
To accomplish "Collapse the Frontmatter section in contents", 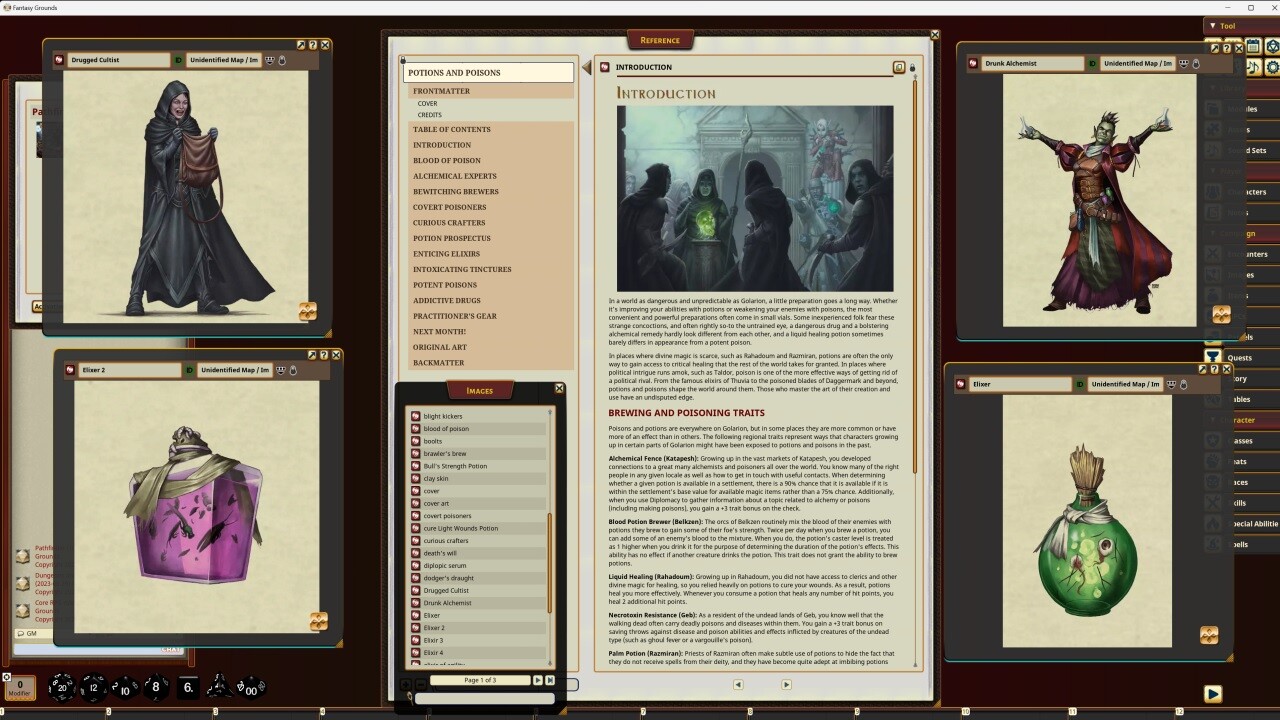I will point(444,90).
